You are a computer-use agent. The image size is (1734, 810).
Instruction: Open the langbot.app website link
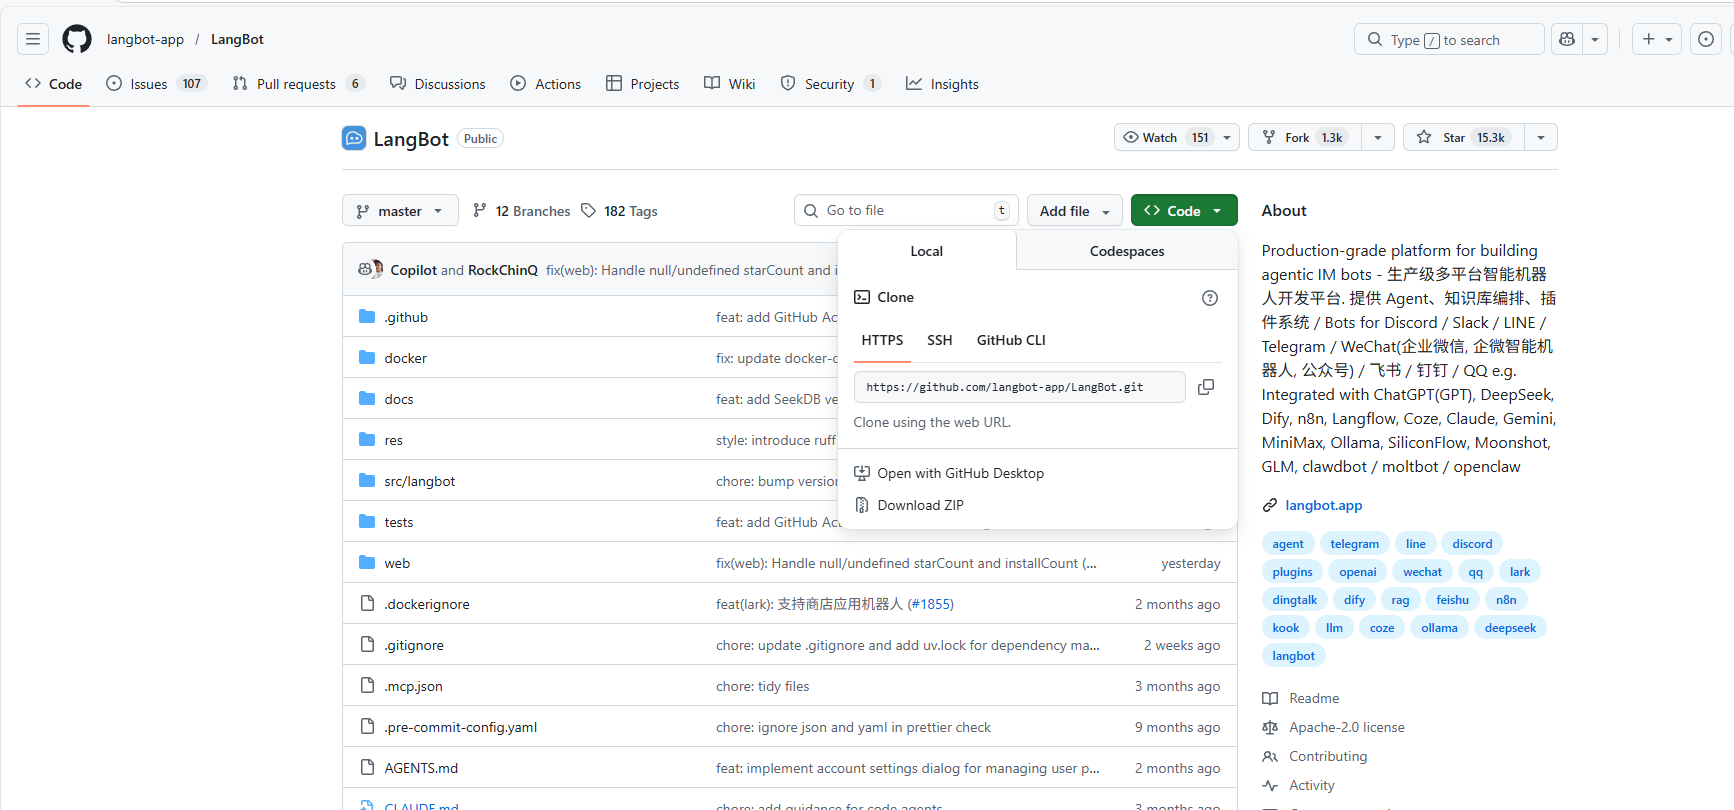point(1324,505)
